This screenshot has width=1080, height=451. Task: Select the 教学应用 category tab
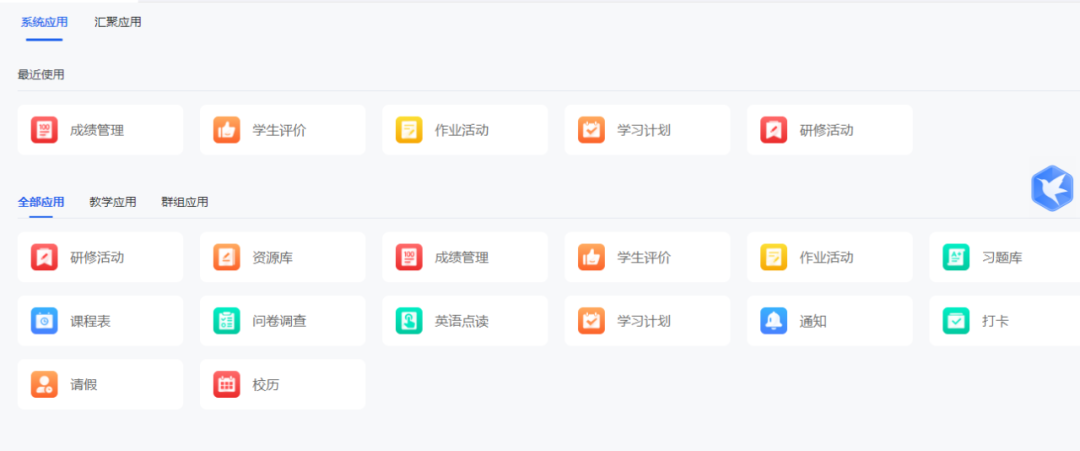(x=113, y=202)
